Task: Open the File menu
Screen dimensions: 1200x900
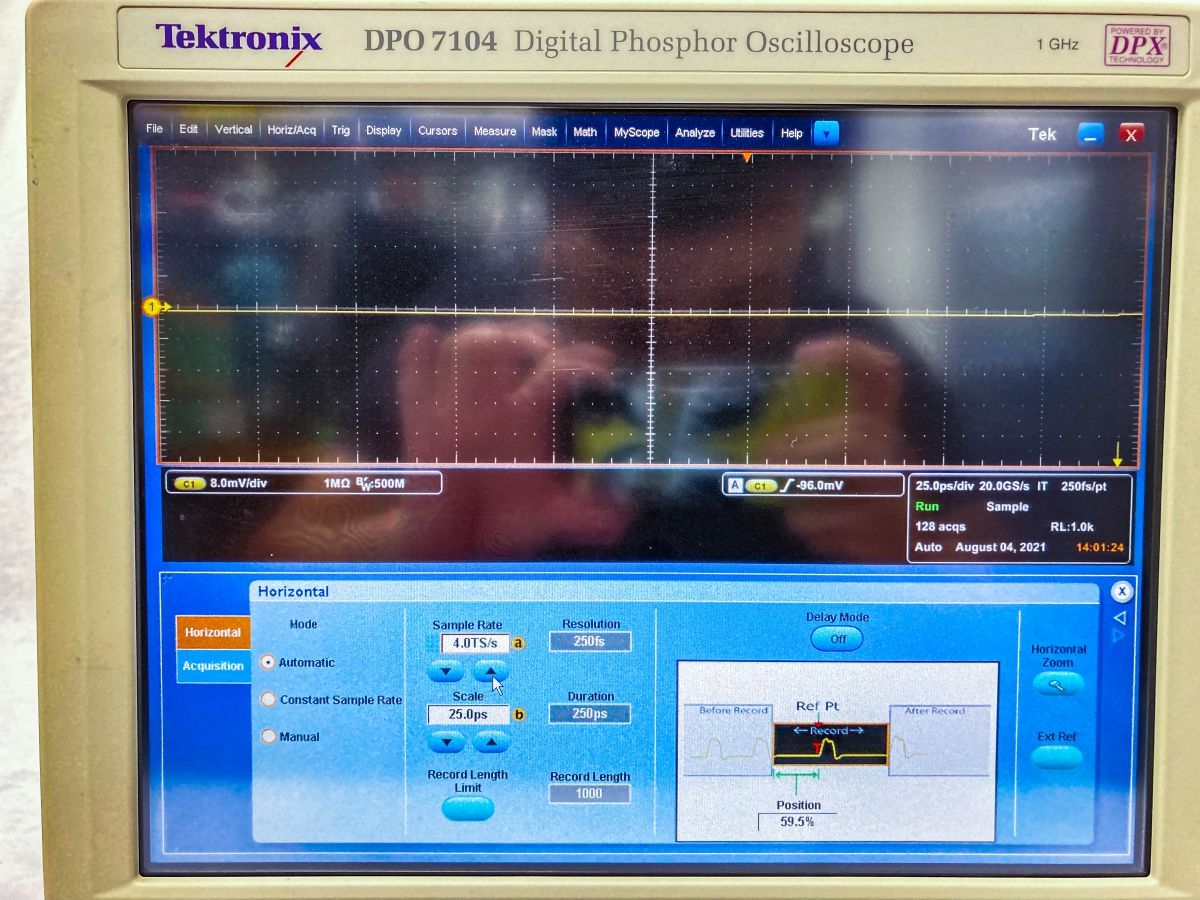Action: pyautogui.click(x=154, y=130)
